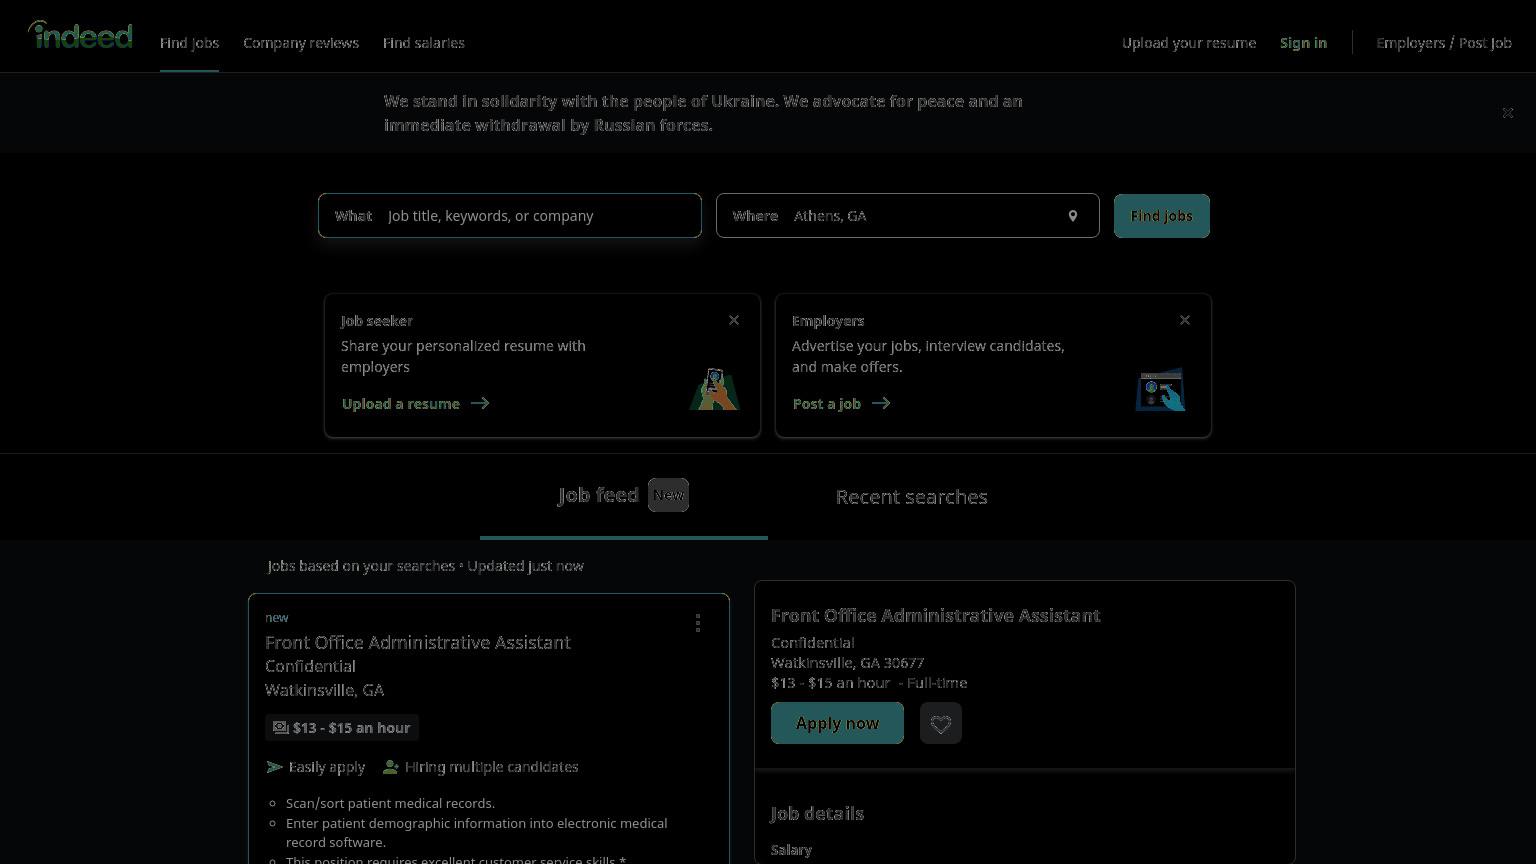Click the salary money icon on job card
Image resolution: width=1536 pixels, height=864 pixels.
pos(281,728)
